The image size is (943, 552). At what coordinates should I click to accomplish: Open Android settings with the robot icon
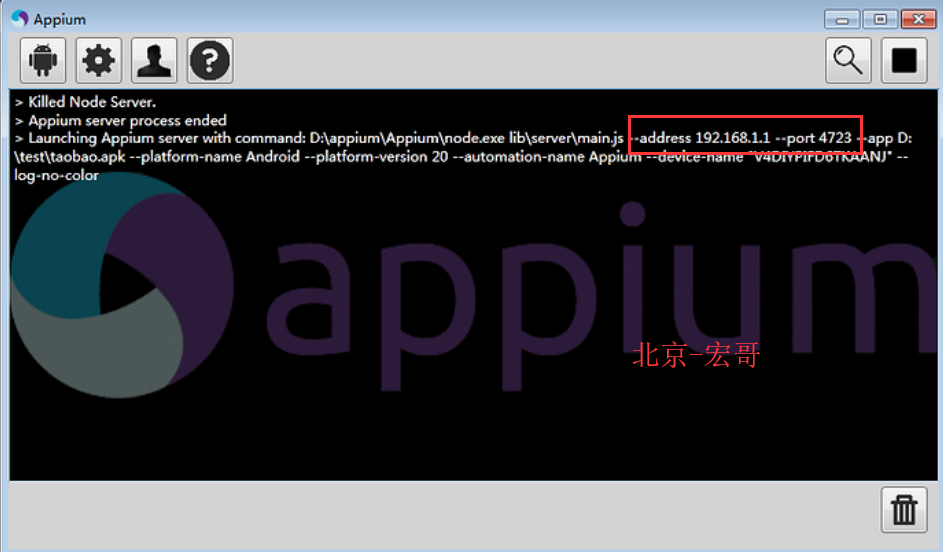click(x=43, y=60)
